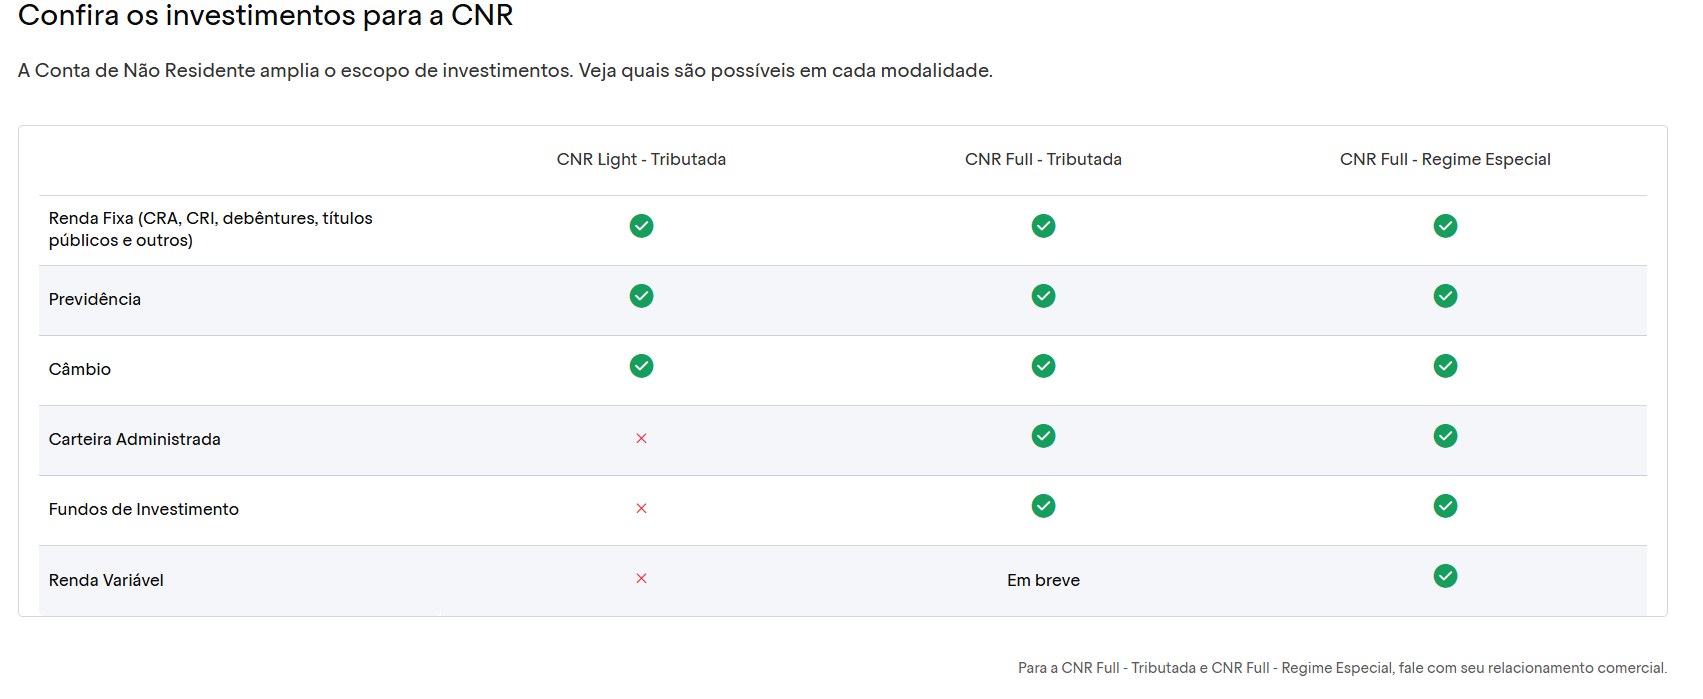Click the Previdência checkmark under CNR Full - Tributada
The image size is (1703, 699).
[1043, 296]
